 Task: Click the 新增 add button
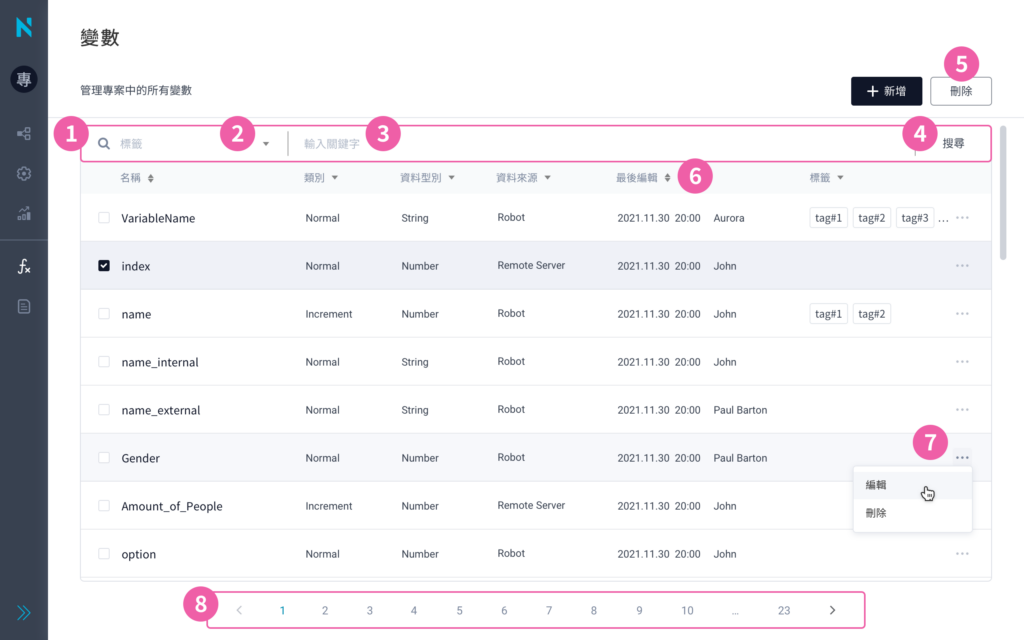click(x=886, y=91)
